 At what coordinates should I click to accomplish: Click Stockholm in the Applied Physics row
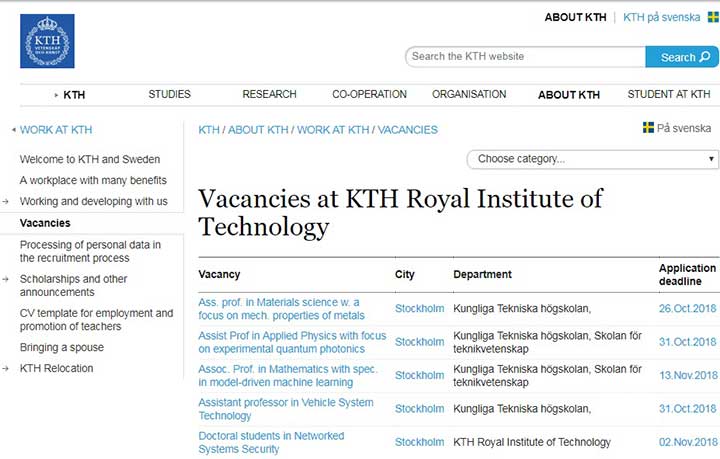(420, 342)
